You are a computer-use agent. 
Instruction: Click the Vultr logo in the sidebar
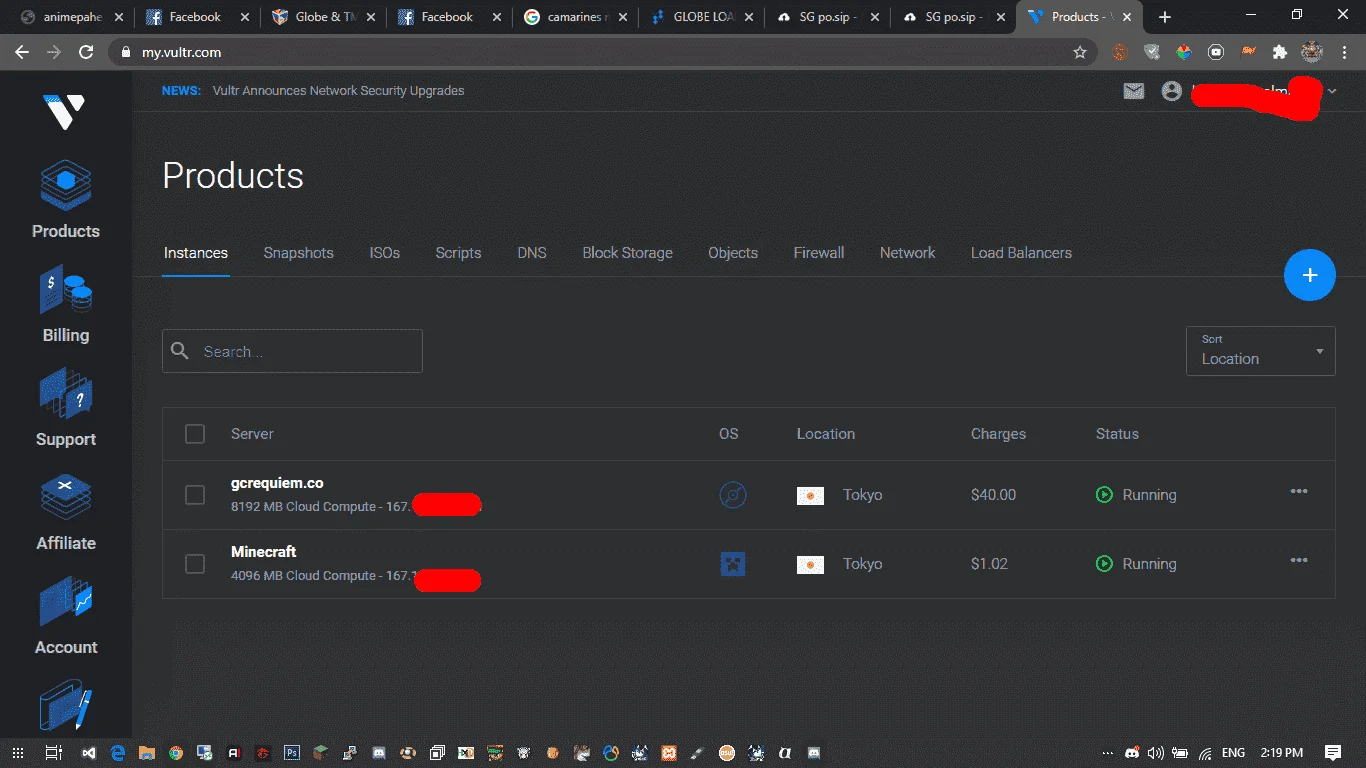64,111
